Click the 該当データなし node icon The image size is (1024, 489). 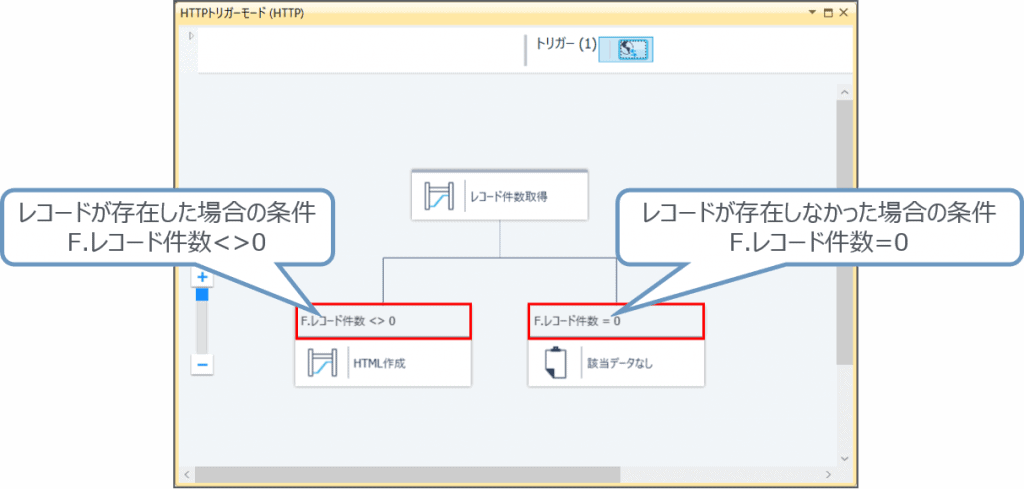pyautogui.click(x=555, y=364)
